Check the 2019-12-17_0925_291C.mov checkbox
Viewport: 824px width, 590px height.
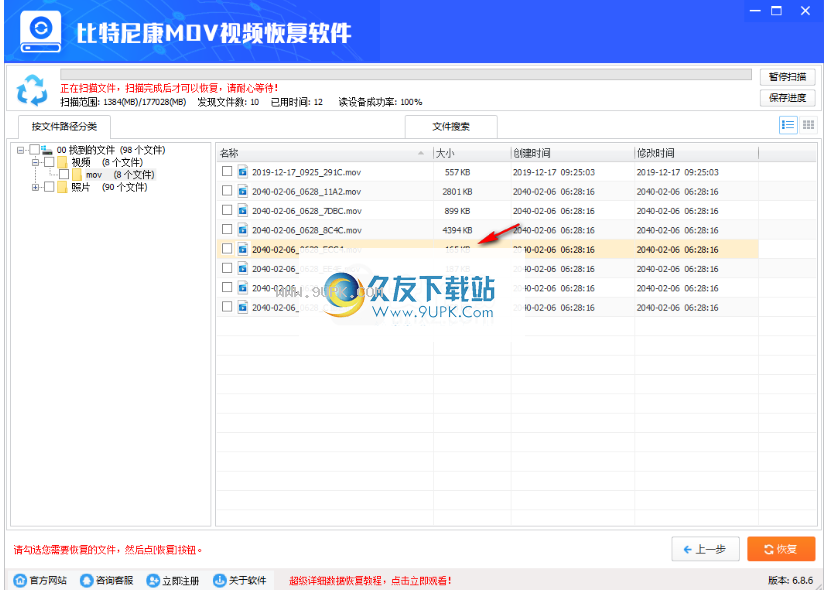point(227,171)
